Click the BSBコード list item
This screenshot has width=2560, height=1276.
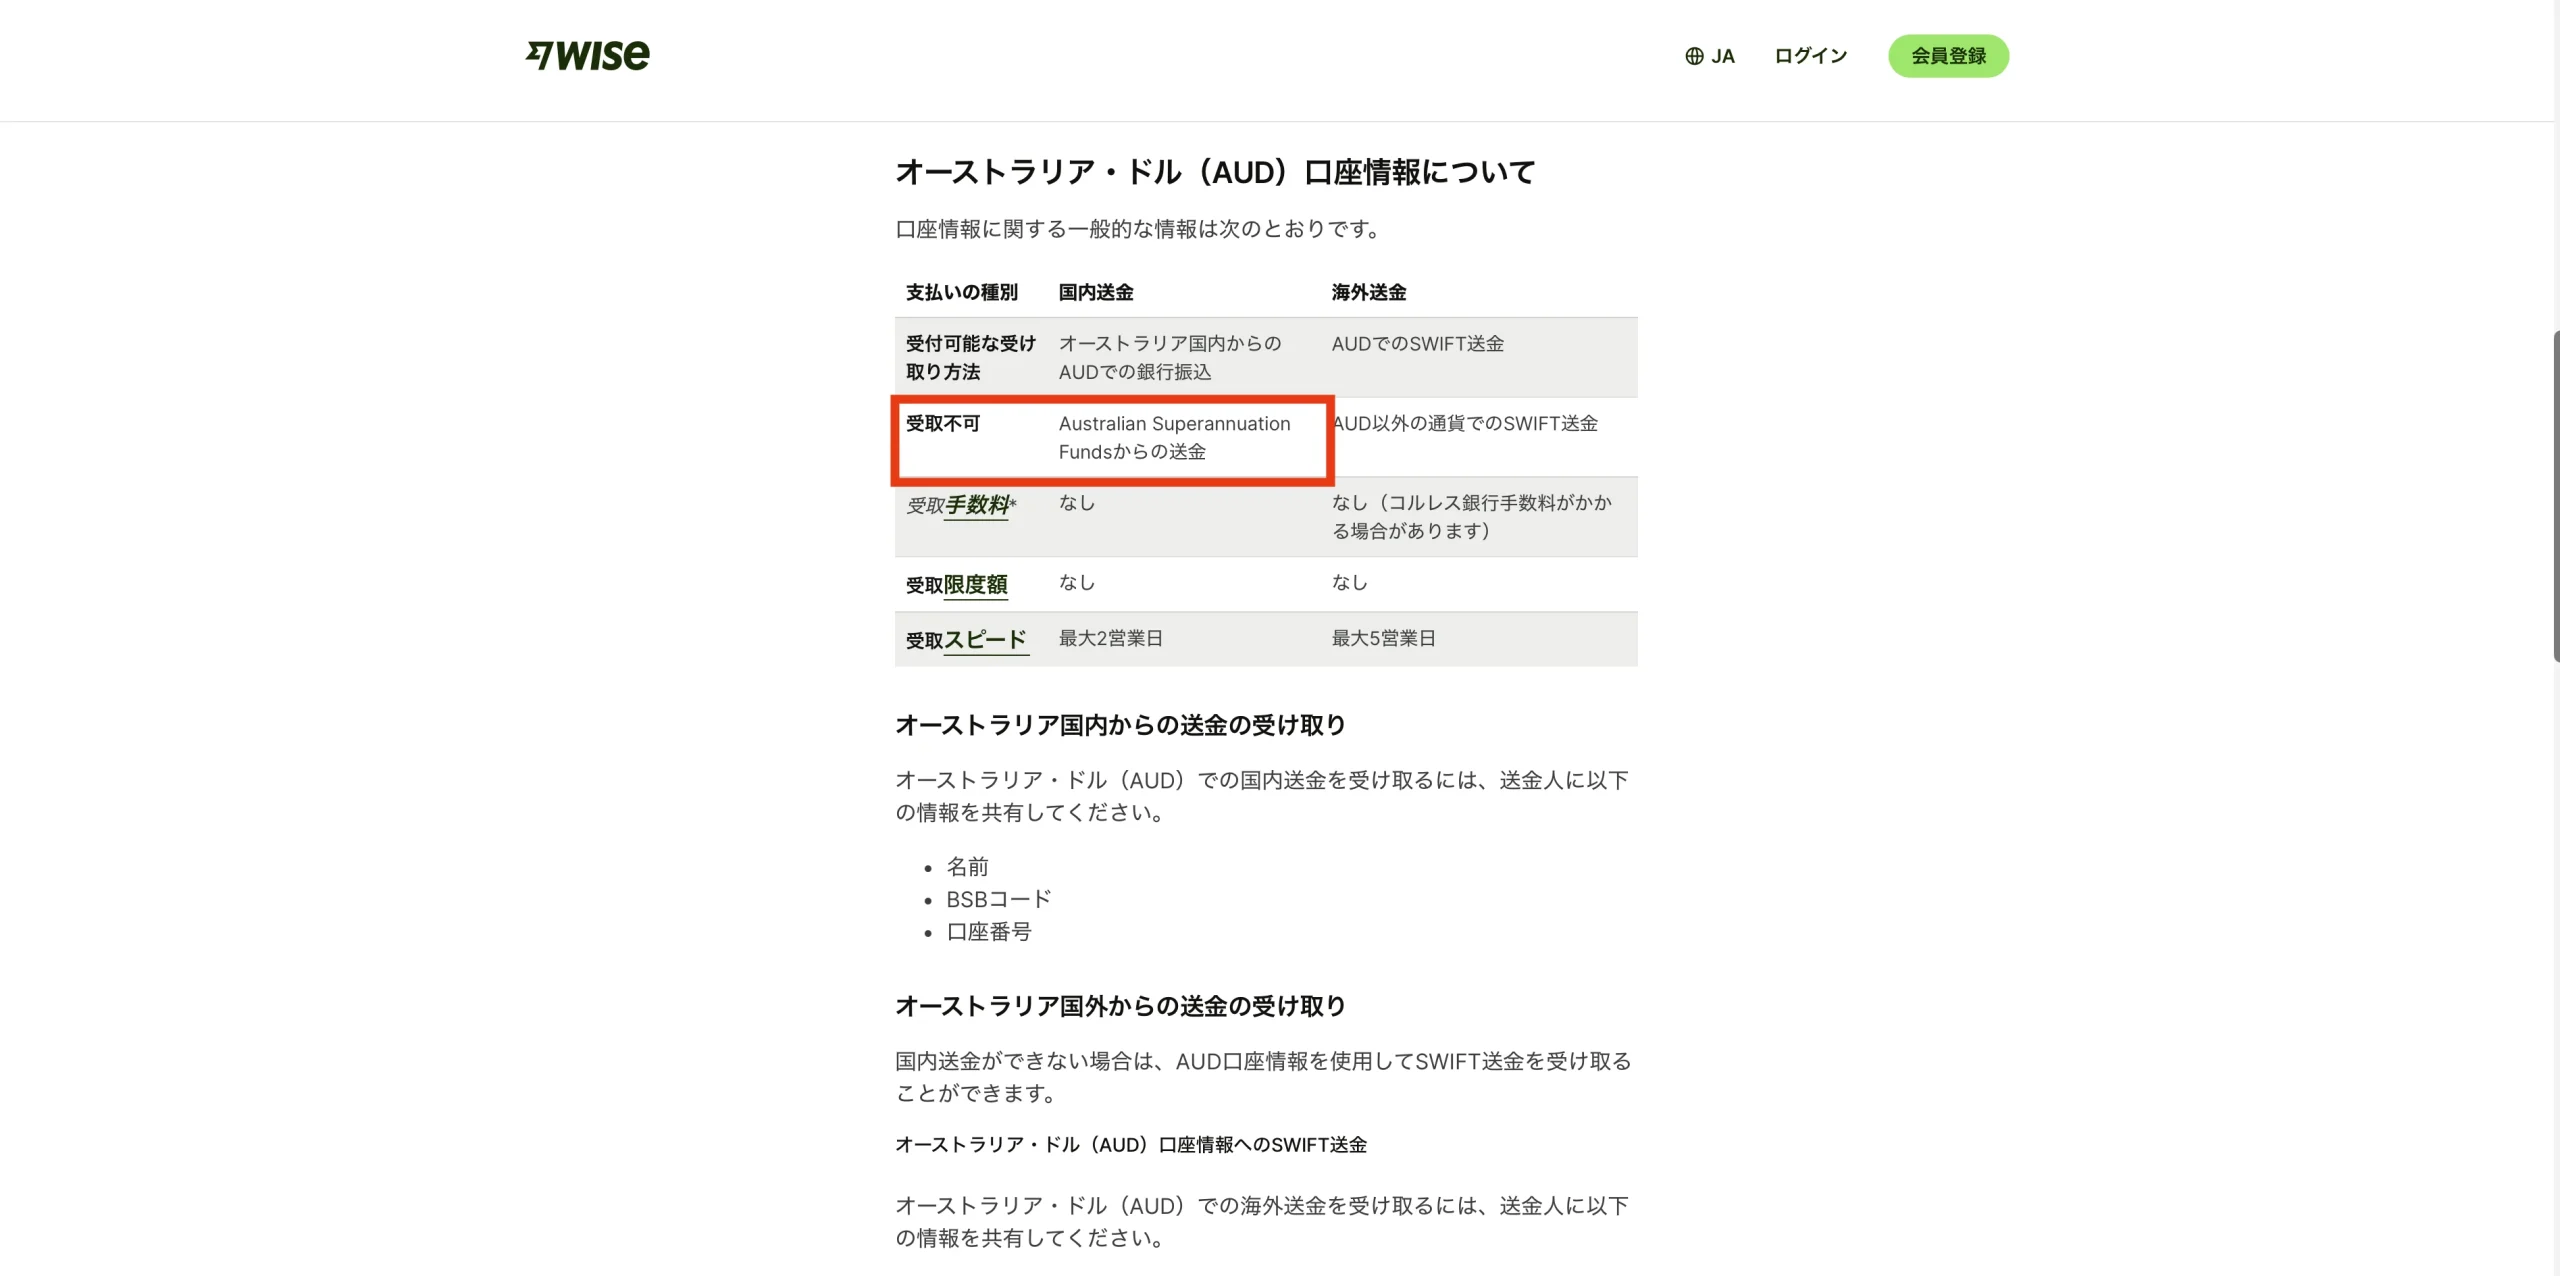(998, 899)
